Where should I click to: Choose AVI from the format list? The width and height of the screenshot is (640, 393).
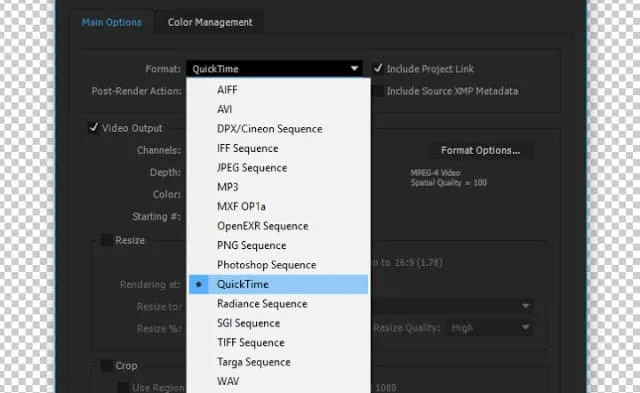[x=278, y=109]
